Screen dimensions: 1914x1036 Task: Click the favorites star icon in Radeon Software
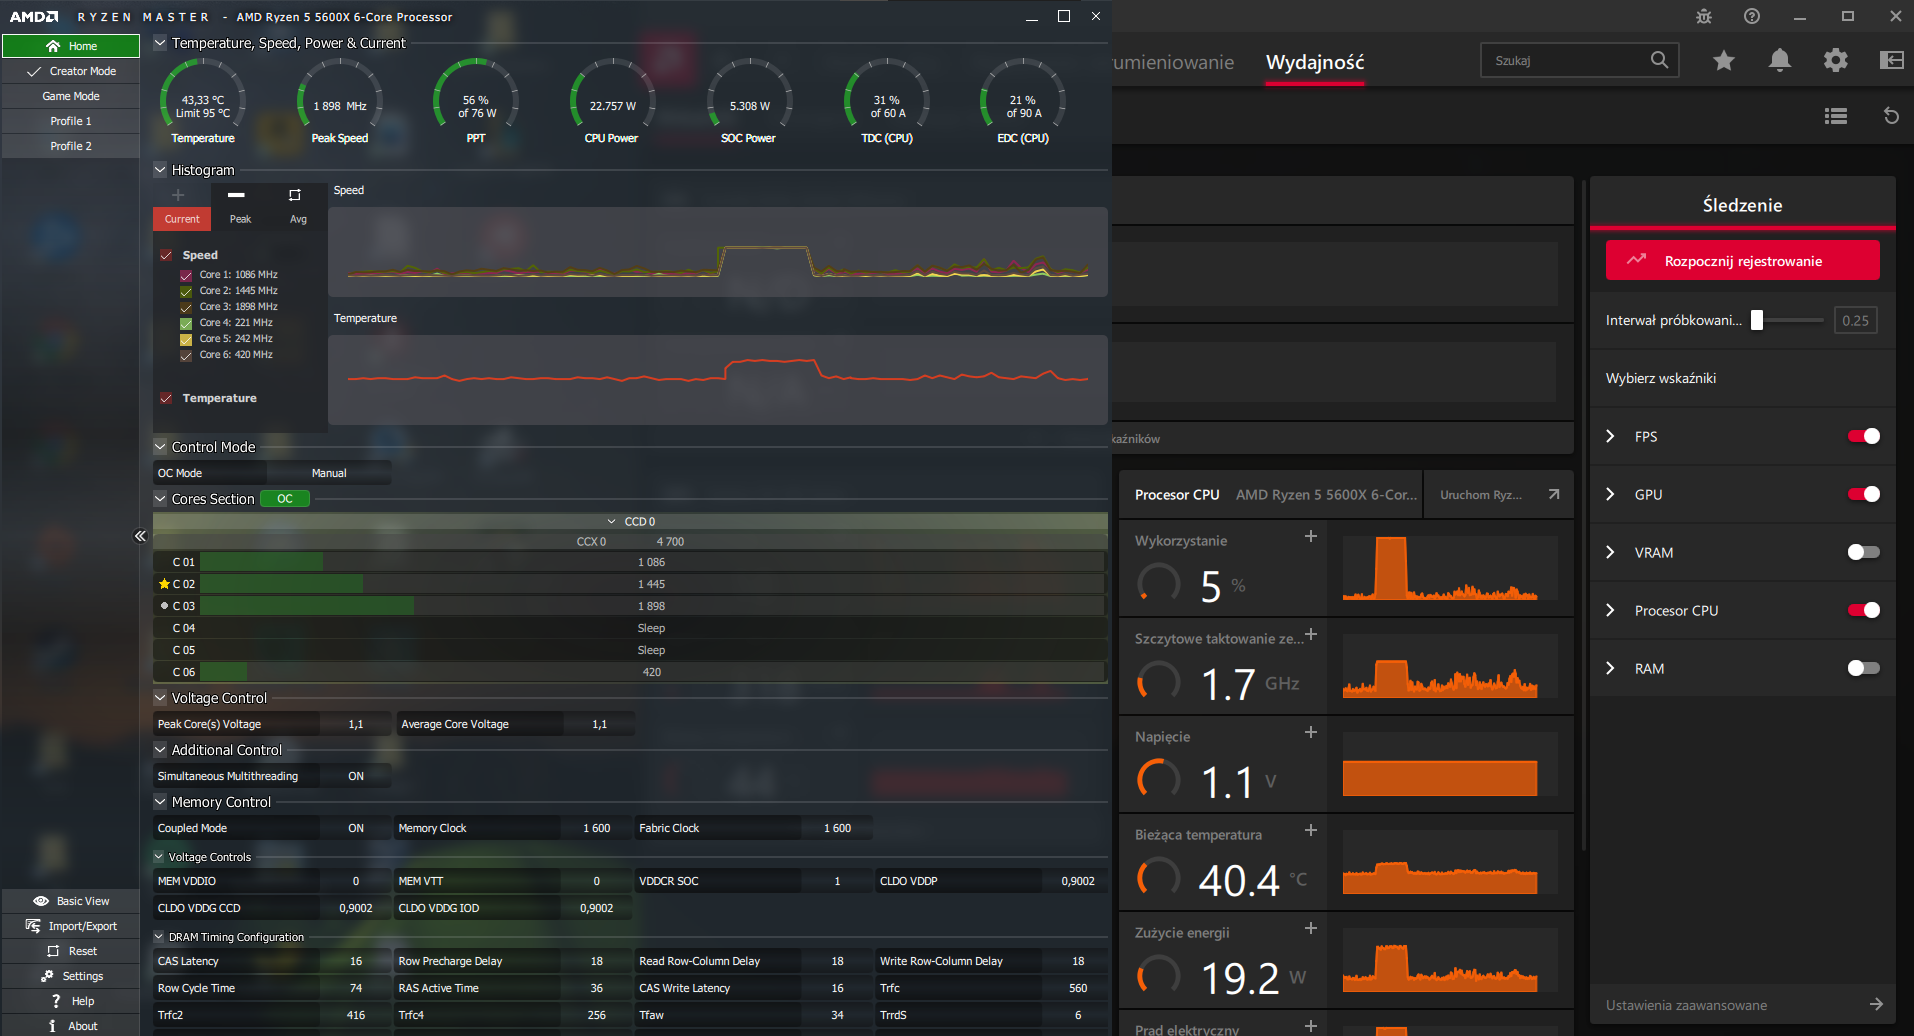tap(1723, 61)
